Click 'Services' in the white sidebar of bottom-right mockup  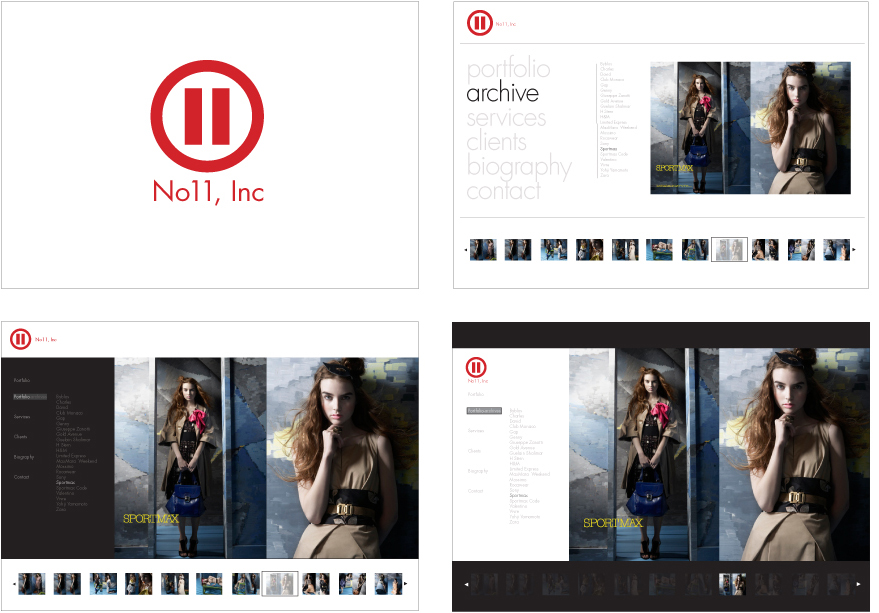477,431
